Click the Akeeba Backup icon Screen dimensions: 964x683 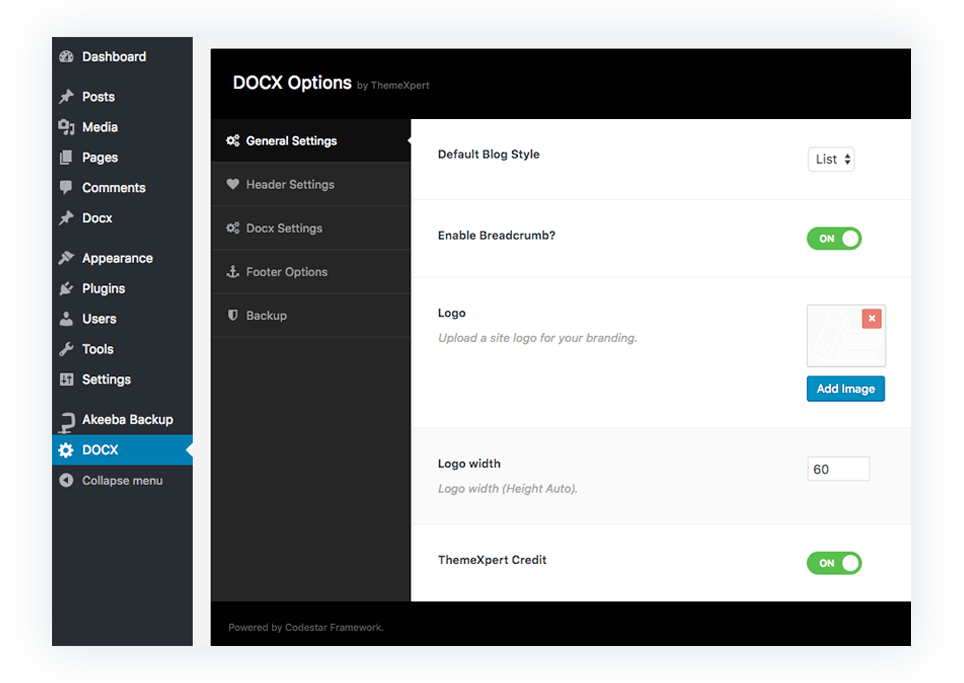pyautogui.click(x=66, y=422)
